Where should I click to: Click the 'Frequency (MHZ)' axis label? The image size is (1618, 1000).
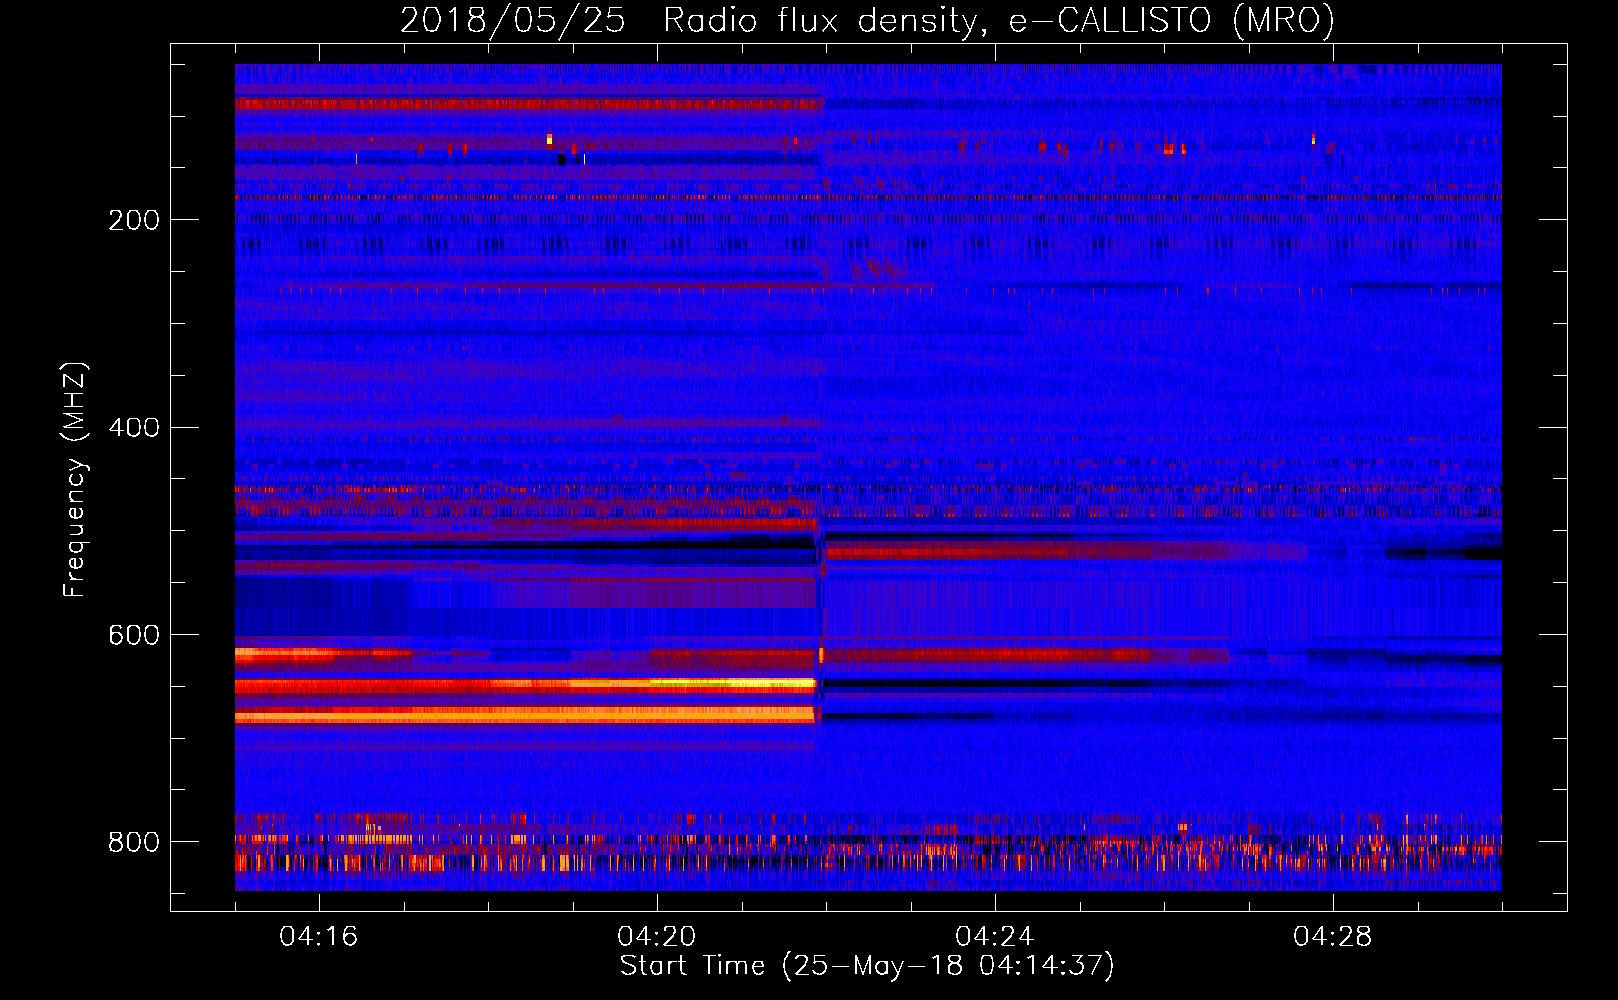tap(74, 479)
